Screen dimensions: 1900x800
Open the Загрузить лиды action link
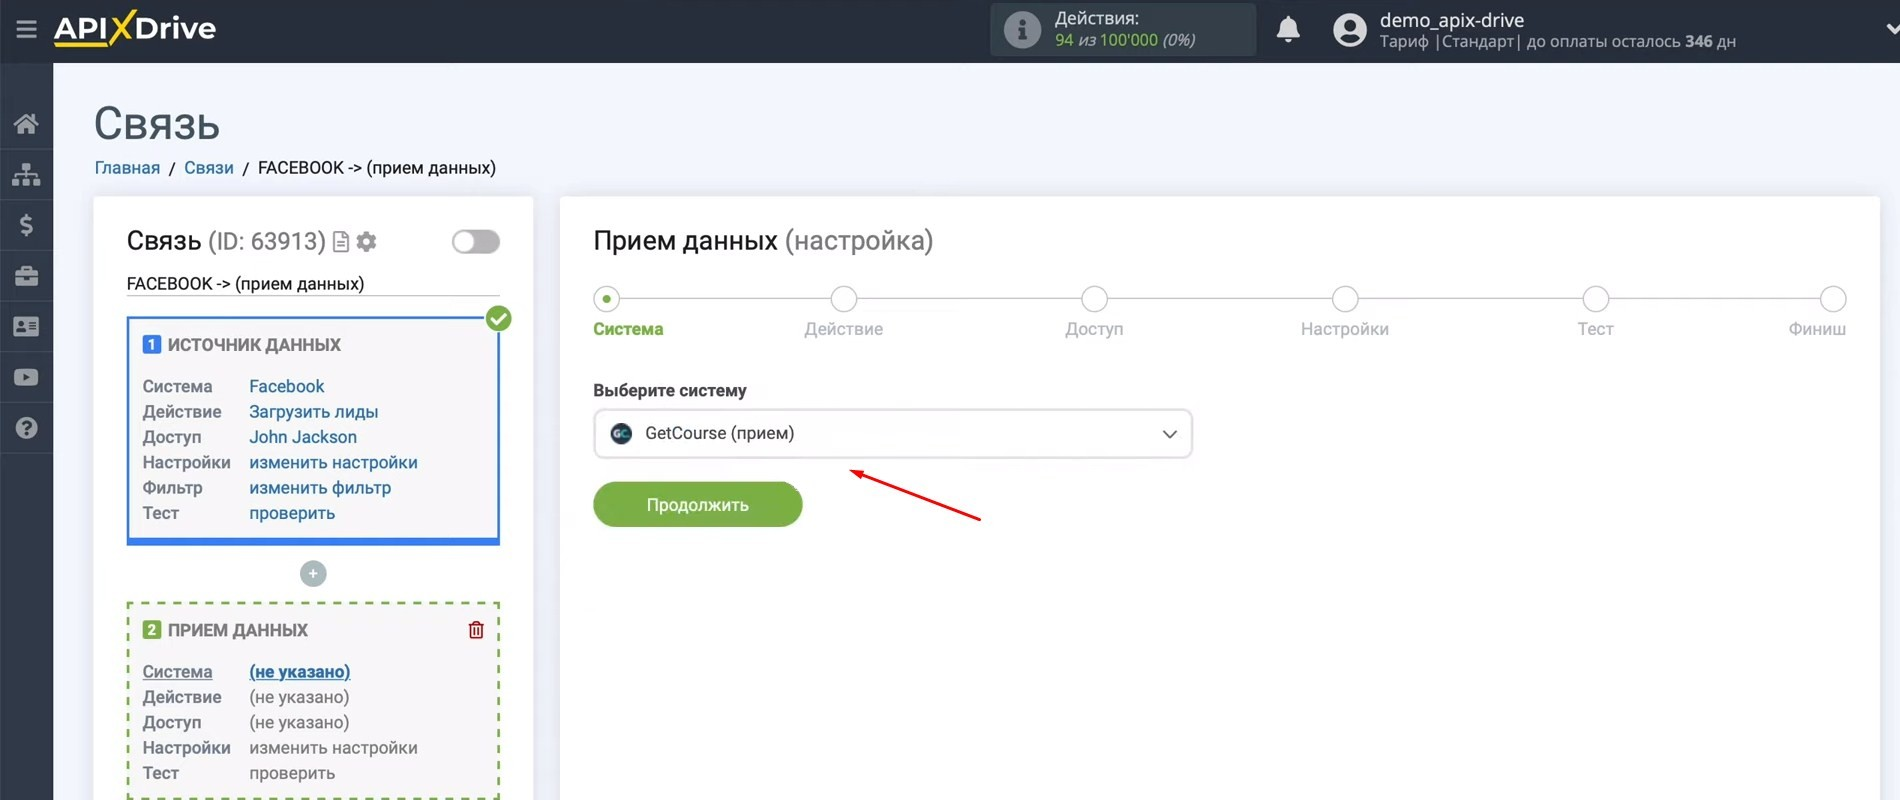313,412
